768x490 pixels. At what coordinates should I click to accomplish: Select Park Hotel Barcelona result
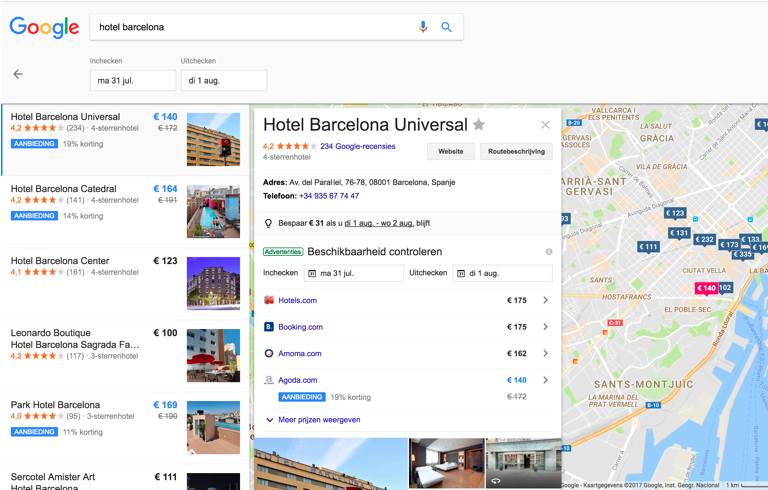tap(124, 428)
